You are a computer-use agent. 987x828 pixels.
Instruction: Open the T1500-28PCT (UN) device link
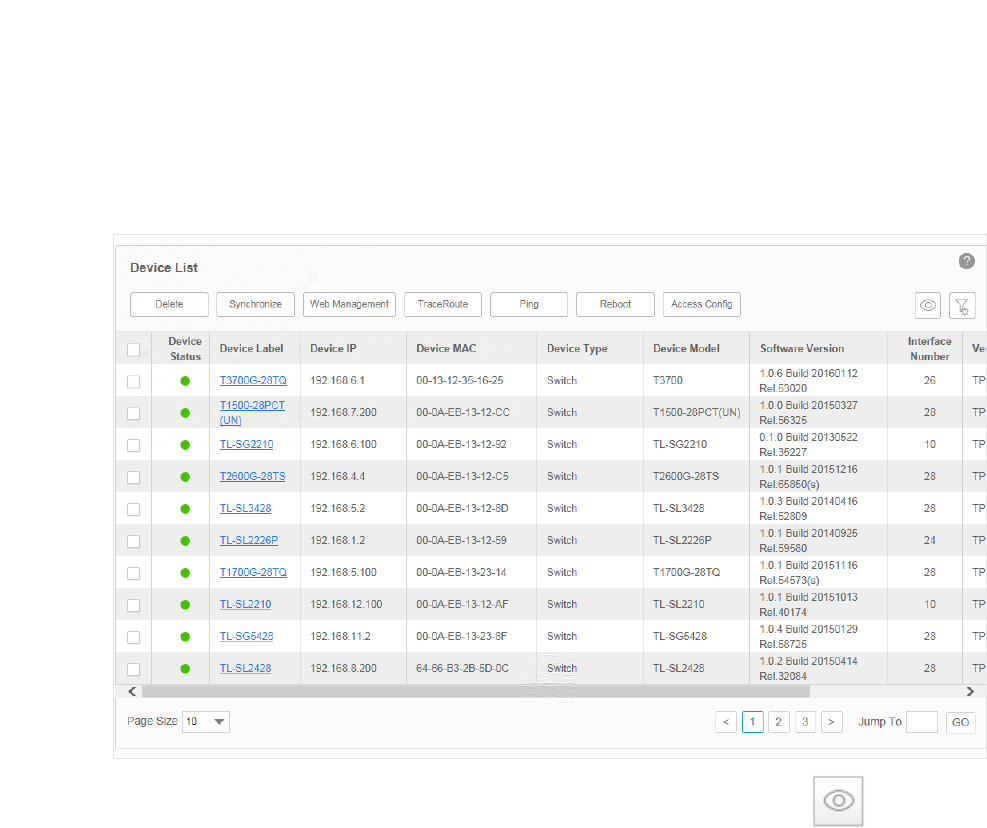click(x=252, y=412)
